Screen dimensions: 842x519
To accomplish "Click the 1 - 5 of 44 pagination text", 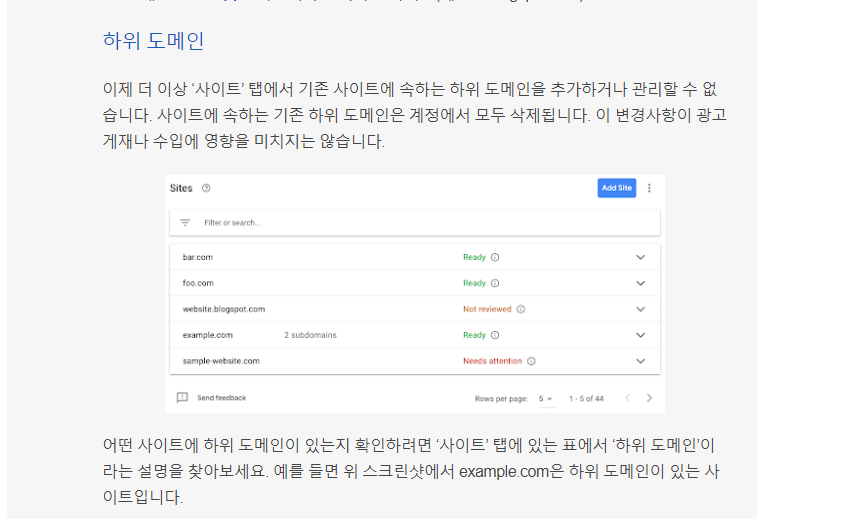I will 586,399.
